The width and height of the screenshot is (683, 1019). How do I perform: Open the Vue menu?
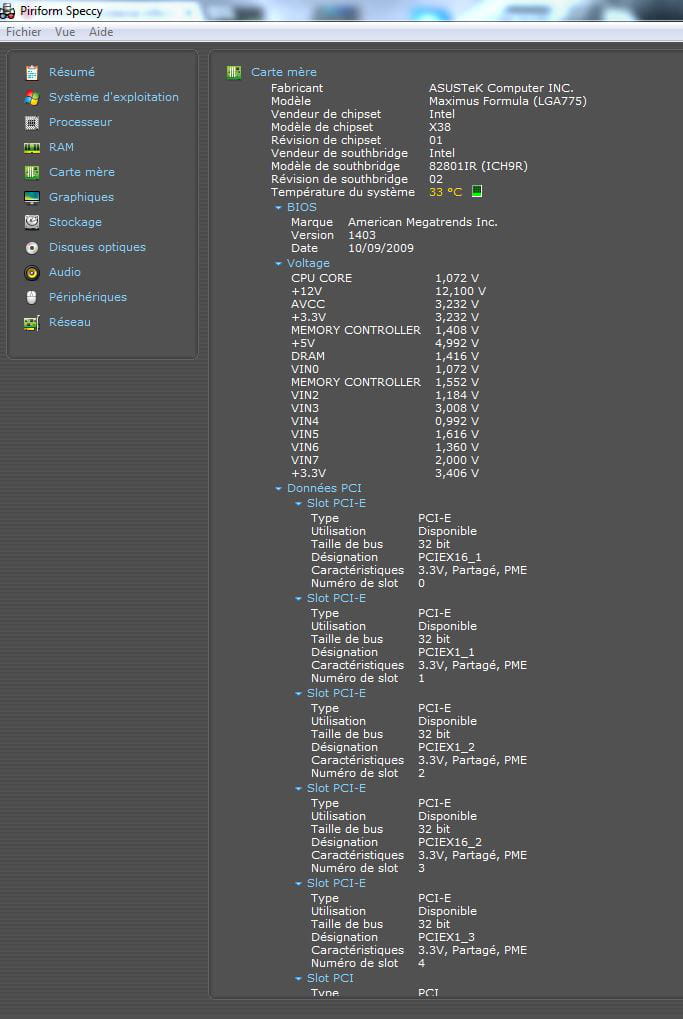click(65, 32)
